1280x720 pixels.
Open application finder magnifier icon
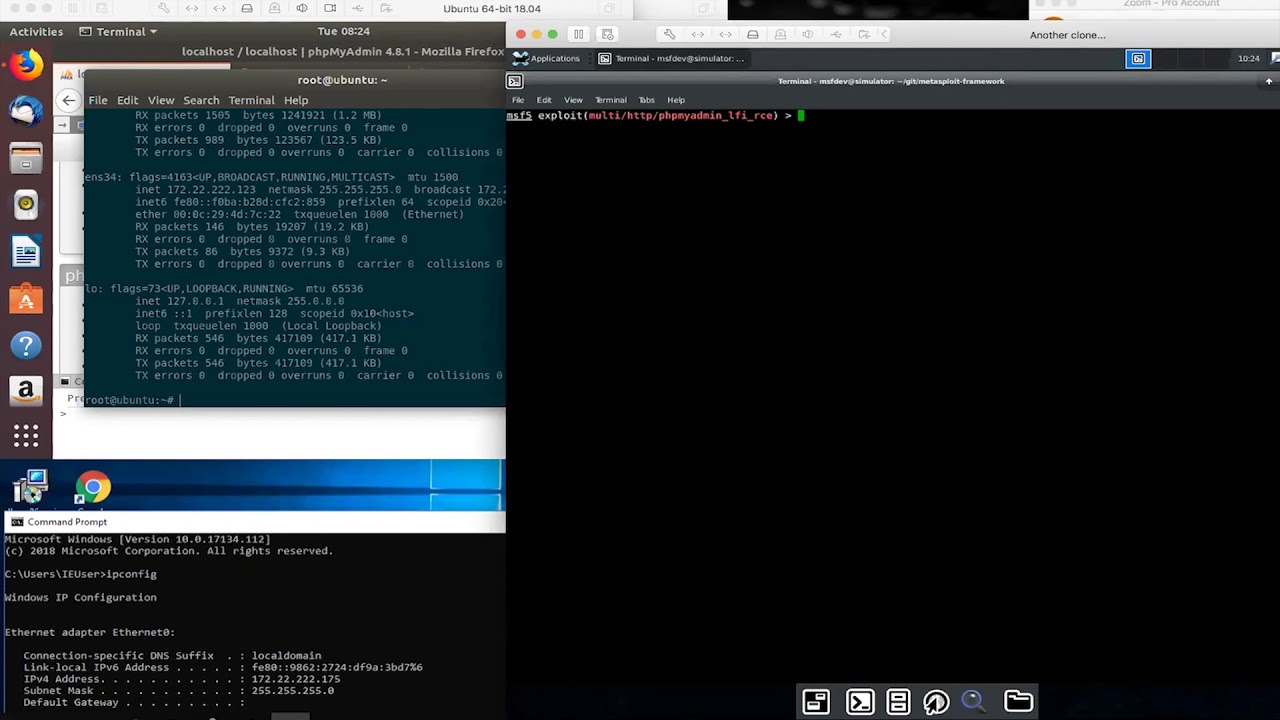pos(974,702)
